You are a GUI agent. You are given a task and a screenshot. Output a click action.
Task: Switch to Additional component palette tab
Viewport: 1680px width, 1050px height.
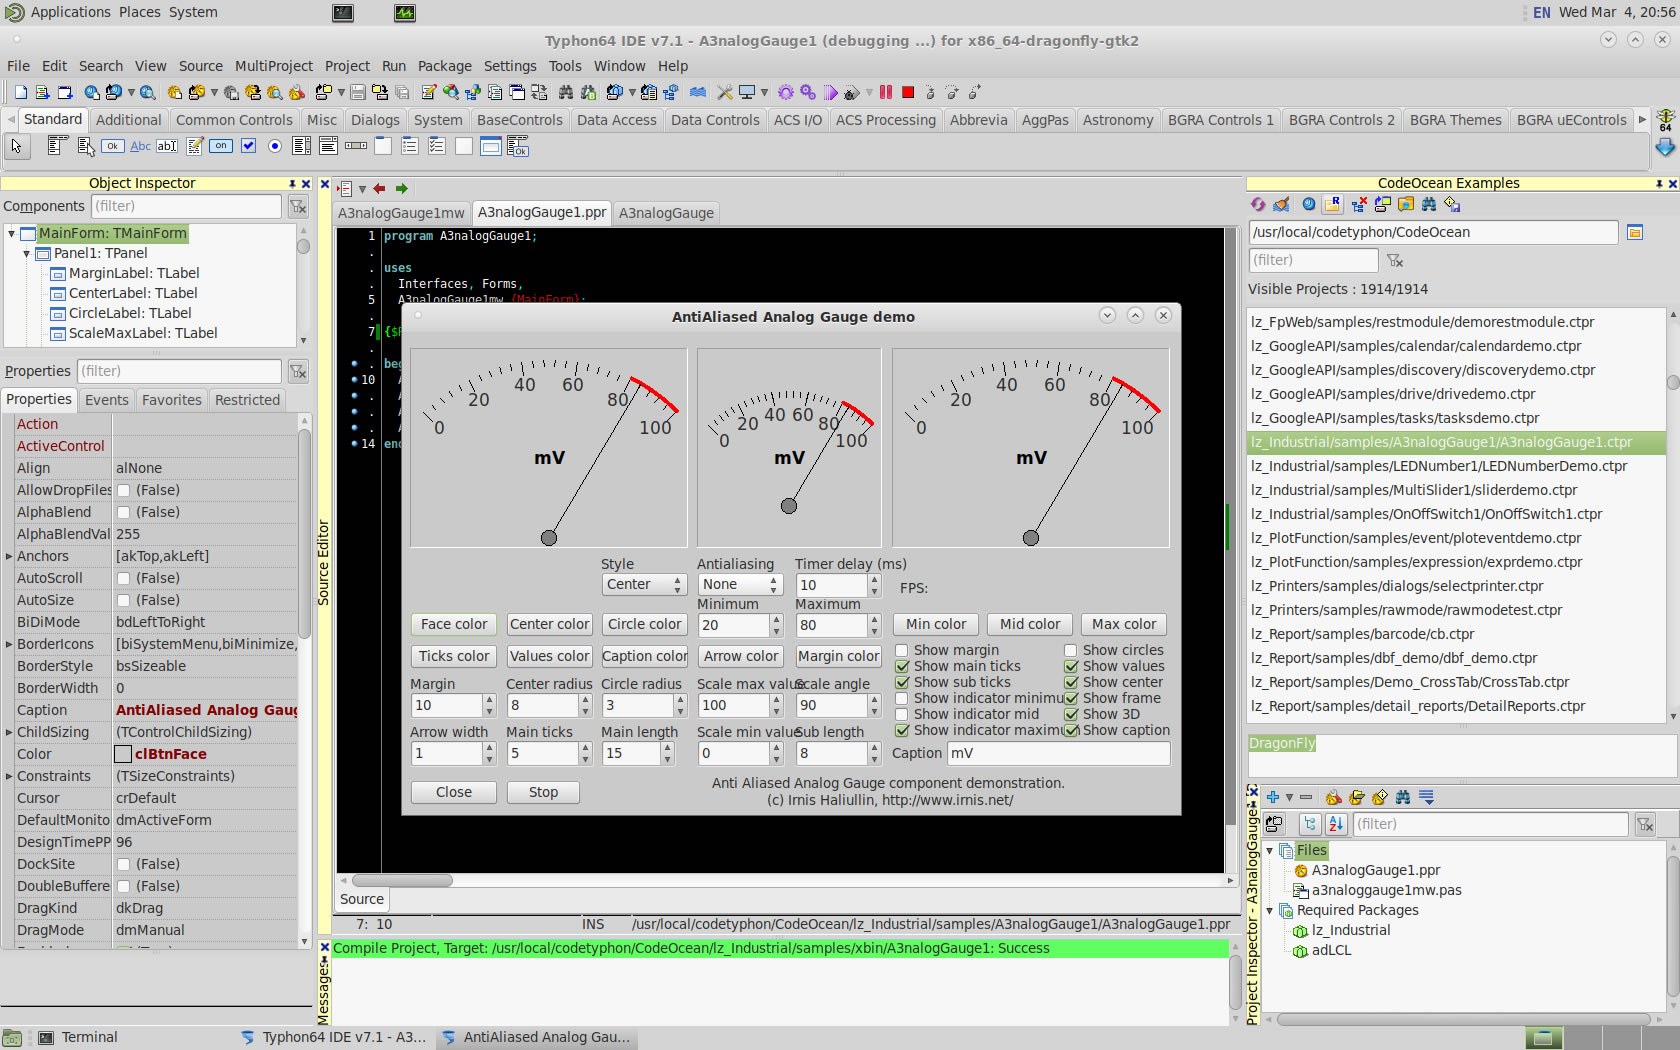128,120
